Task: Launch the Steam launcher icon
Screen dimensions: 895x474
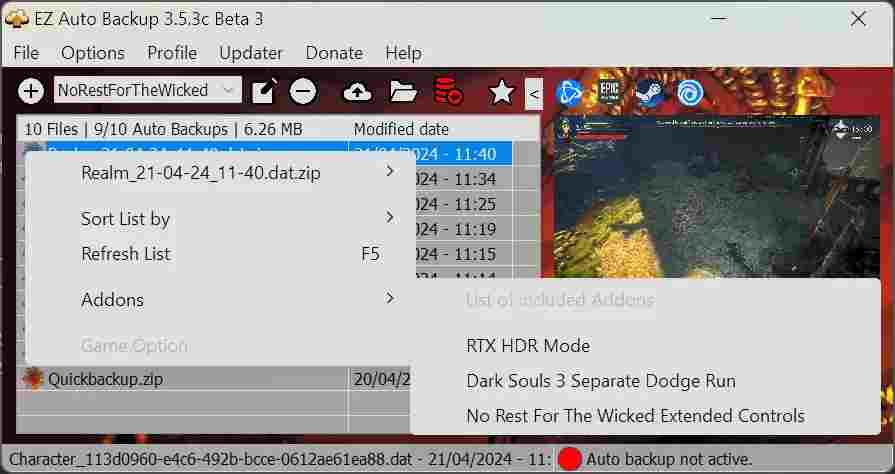Action: coord(650,93)
